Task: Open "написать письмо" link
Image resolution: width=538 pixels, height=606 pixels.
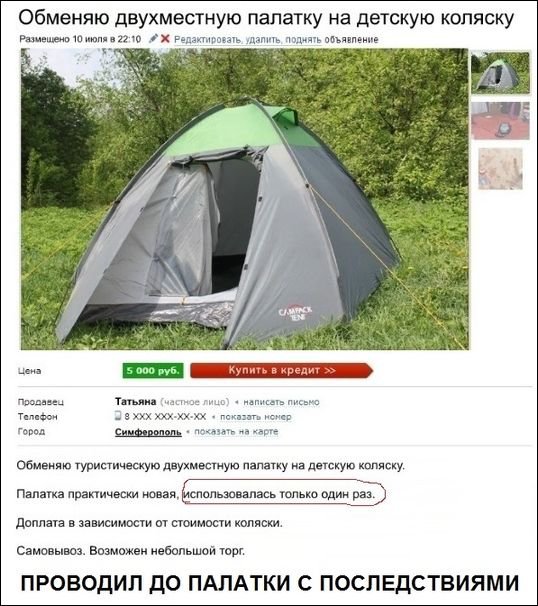Action: point(281,402)
